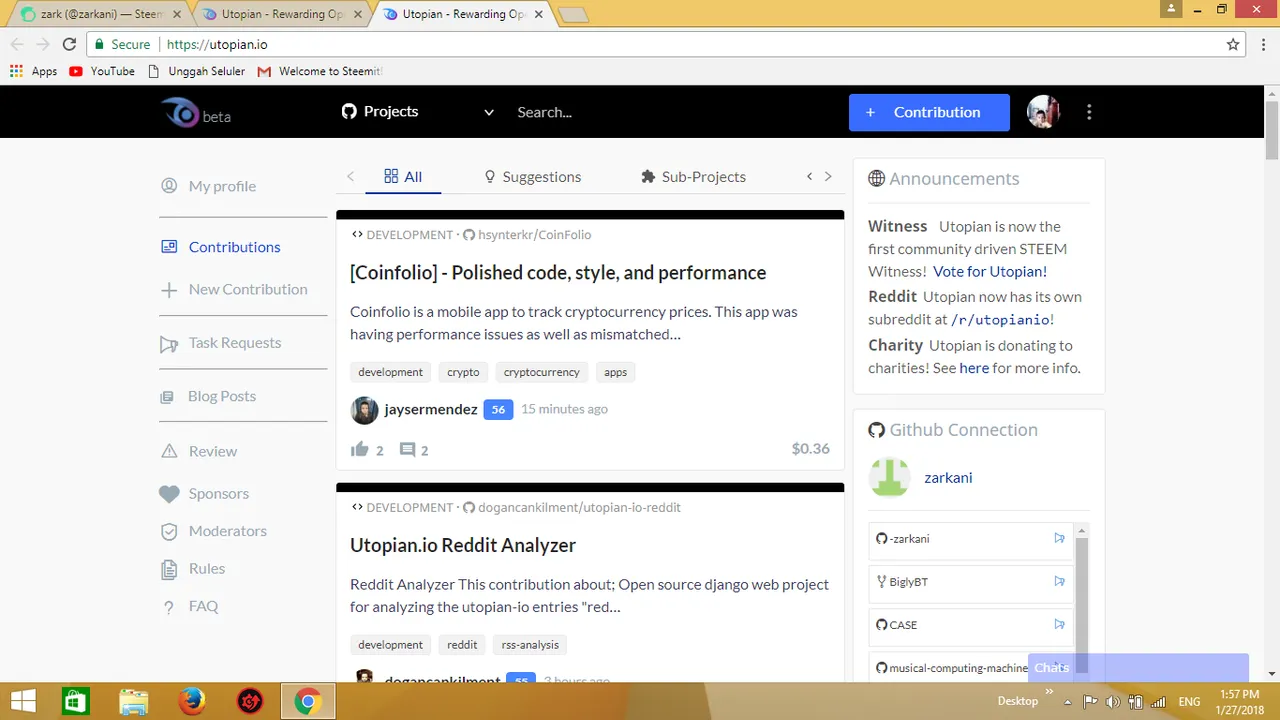Switch to the Suggestions tab

click(x=532, y=177)
